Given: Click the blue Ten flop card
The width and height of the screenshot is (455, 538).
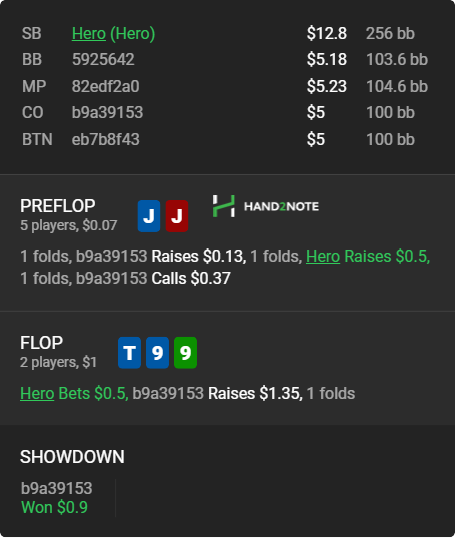Looking at the screenshot, I should (x=129, y=353).
